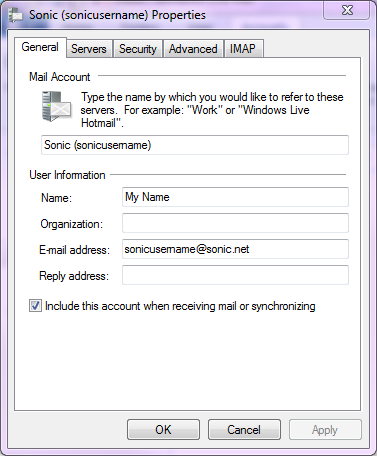
Task: Click the 'User Information' section label
Action: tap(67, 175)
